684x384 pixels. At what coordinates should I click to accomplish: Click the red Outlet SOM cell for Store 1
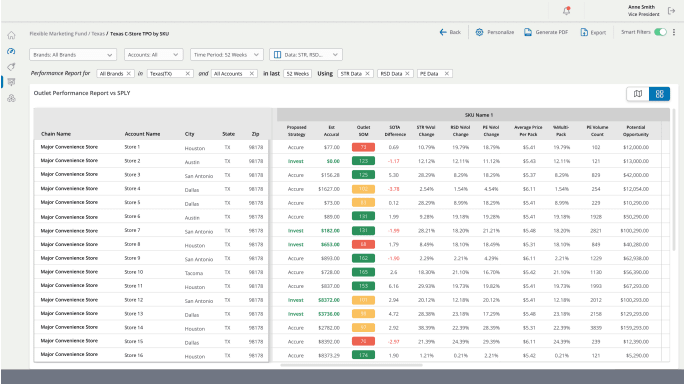coord(363,147)
